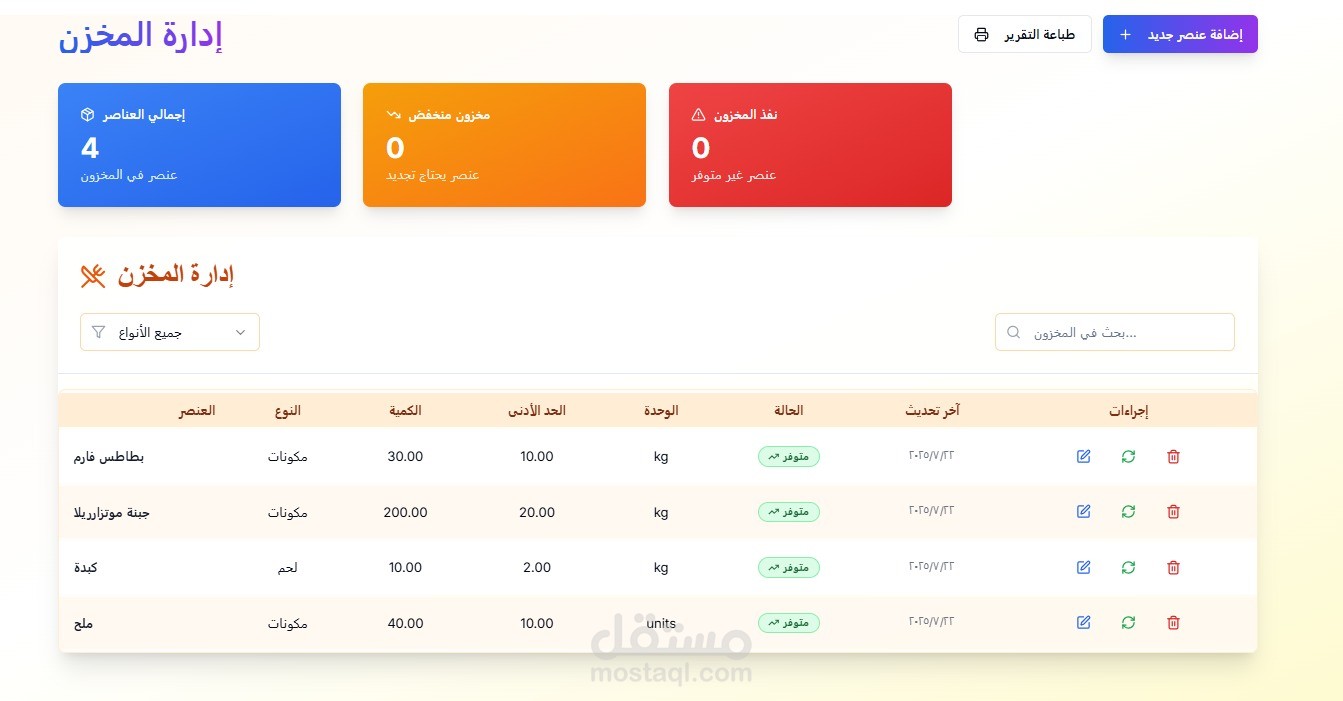Viewport: 1343px width, 701px height.
Task: Delete the كبدة item
Action: click(1173, 567)
